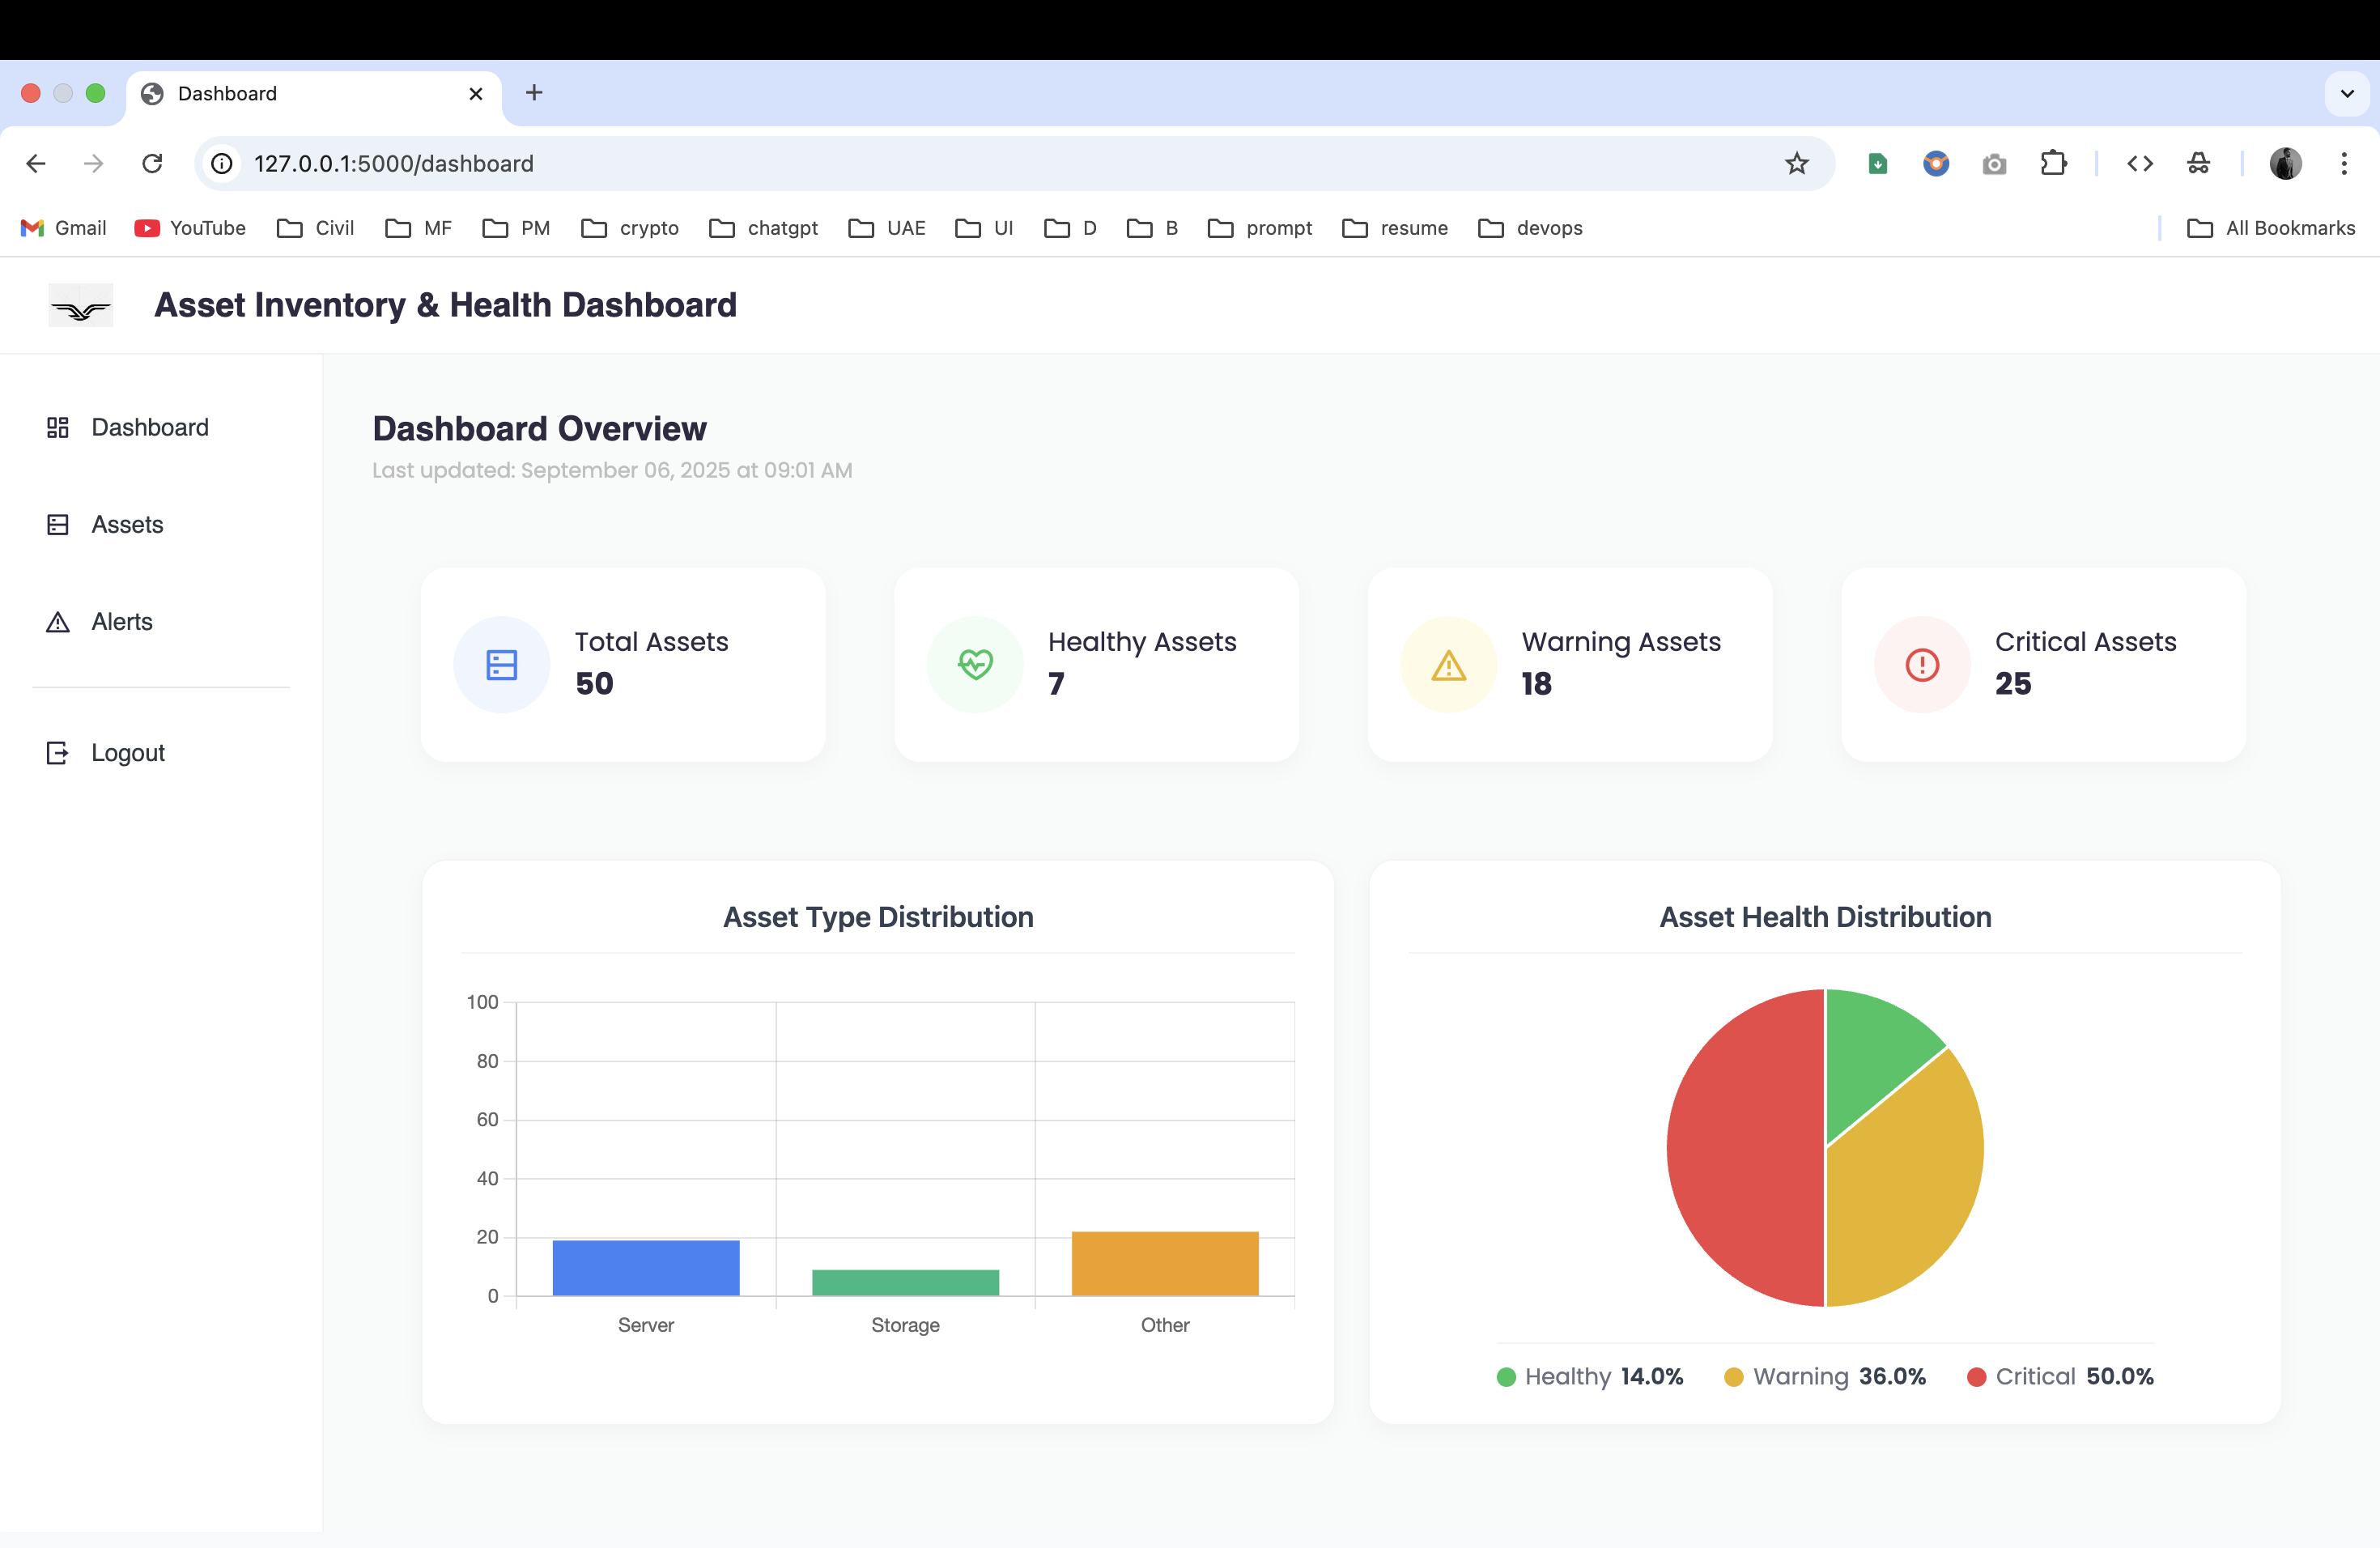Open the browser tab list dropdown arrow

pyautogui.click(x=2347, y=93)
